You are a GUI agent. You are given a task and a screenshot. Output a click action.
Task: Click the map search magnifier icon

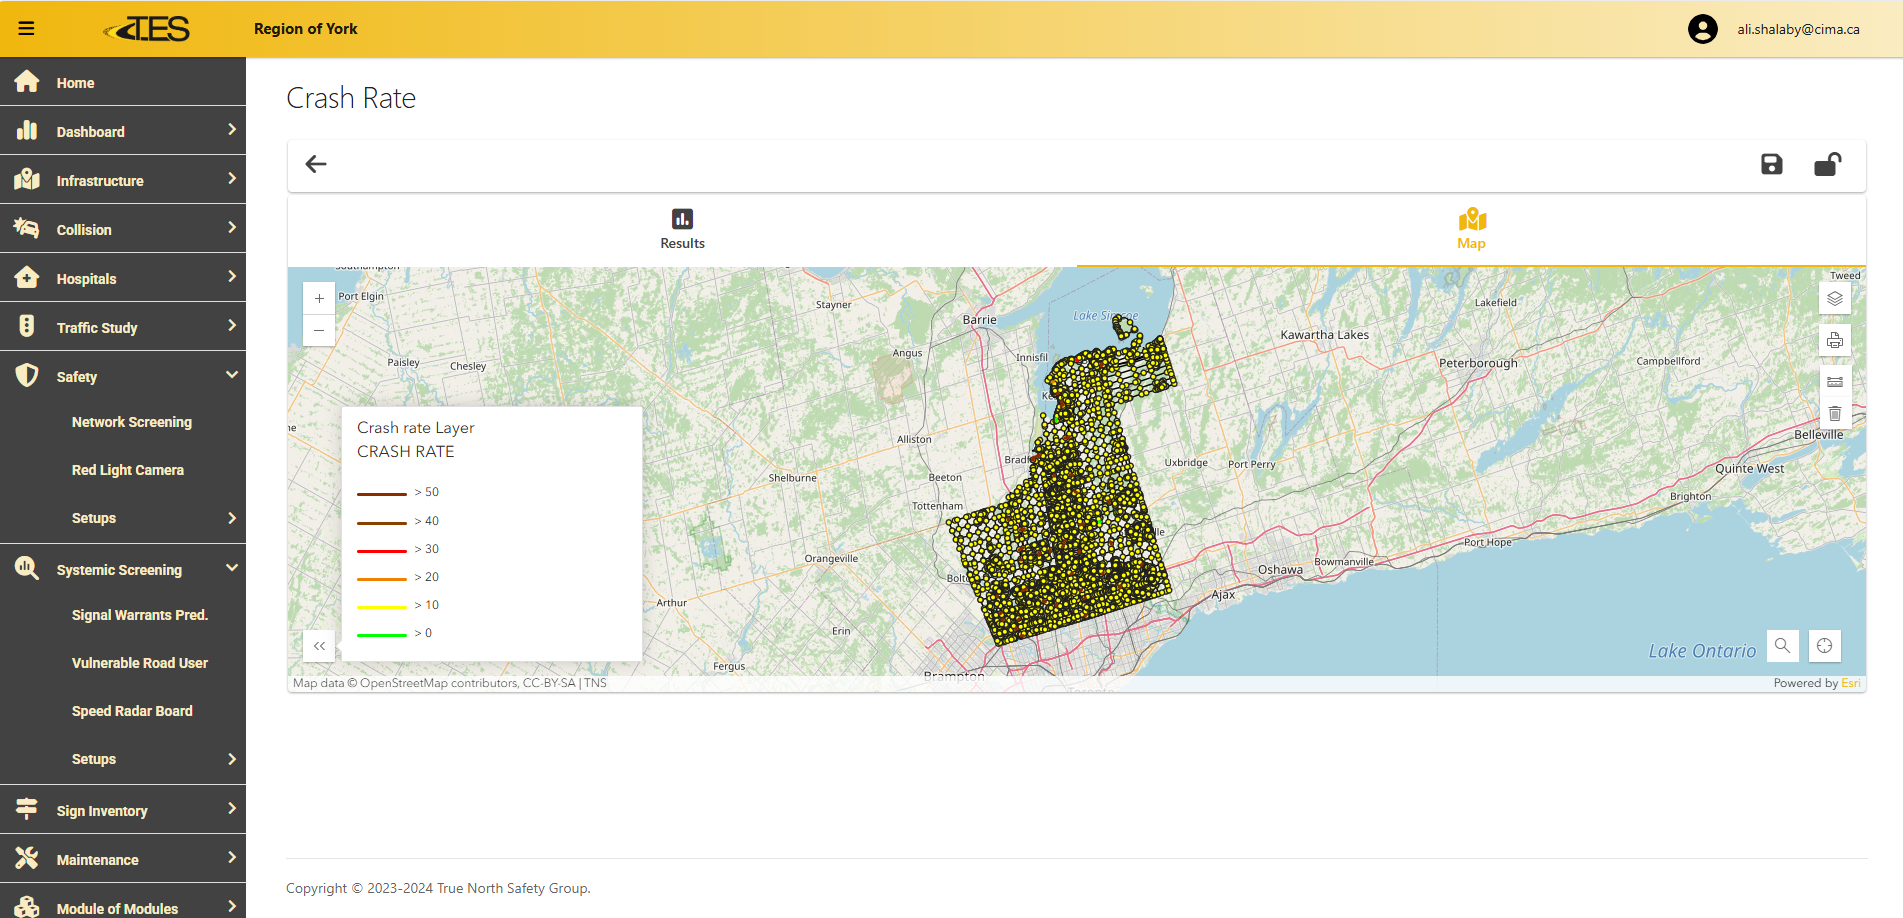pyautogui.click(x=1782, y=646)
